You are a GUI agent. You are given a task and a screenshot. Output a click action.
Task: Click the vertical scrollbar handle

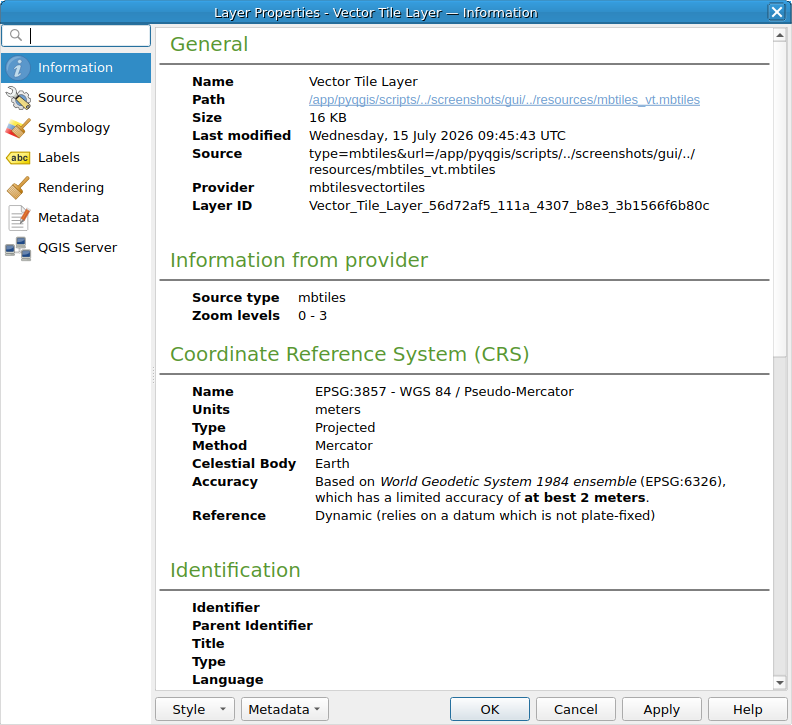[779, 200]
